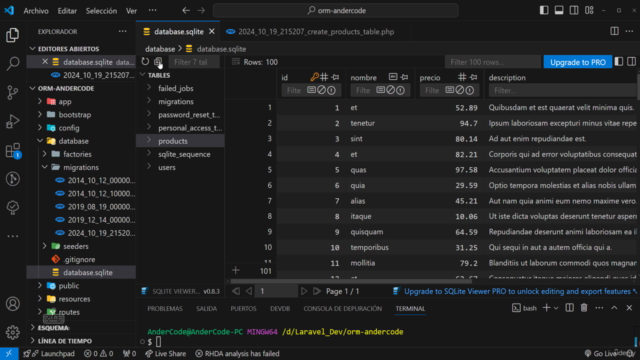Open the Manage gear icon

click(13, 332)
